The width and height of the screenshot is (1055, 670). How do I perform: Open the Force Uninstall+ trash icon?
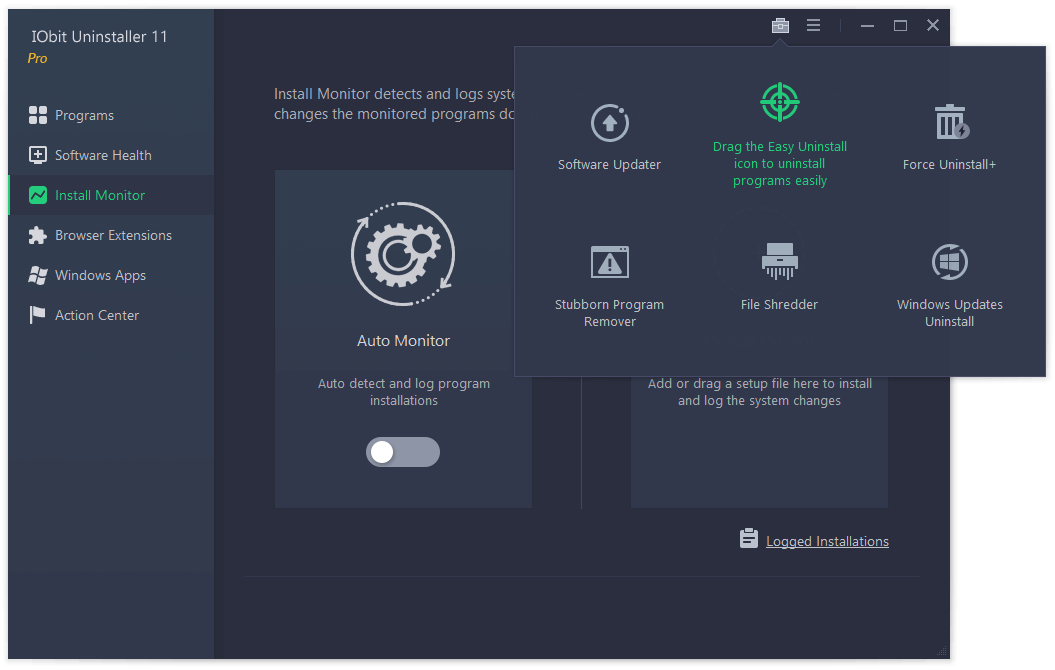(950, 122)
